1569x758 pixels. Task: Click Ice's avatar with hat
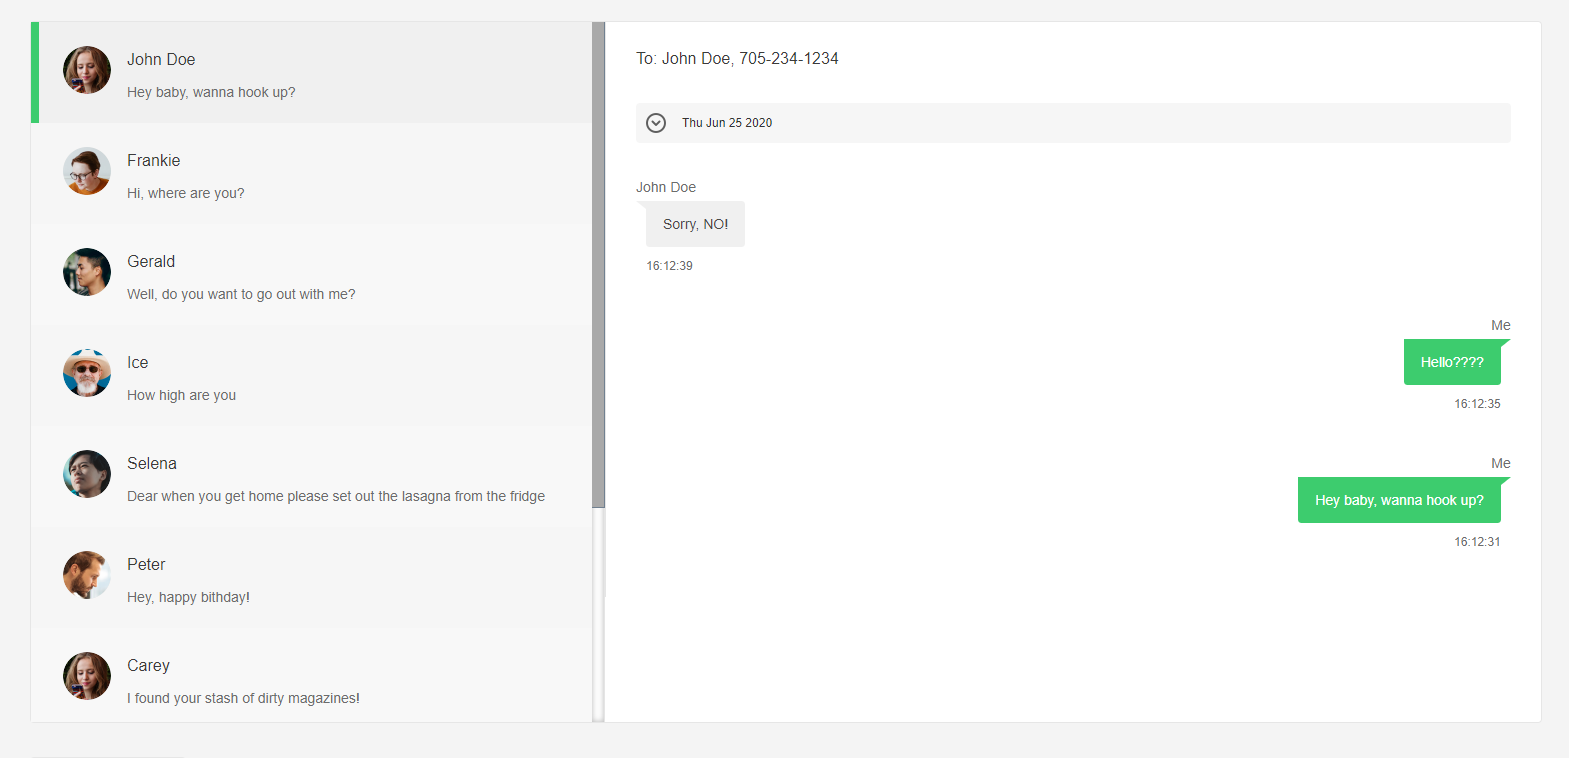click(x=87, y=373)
